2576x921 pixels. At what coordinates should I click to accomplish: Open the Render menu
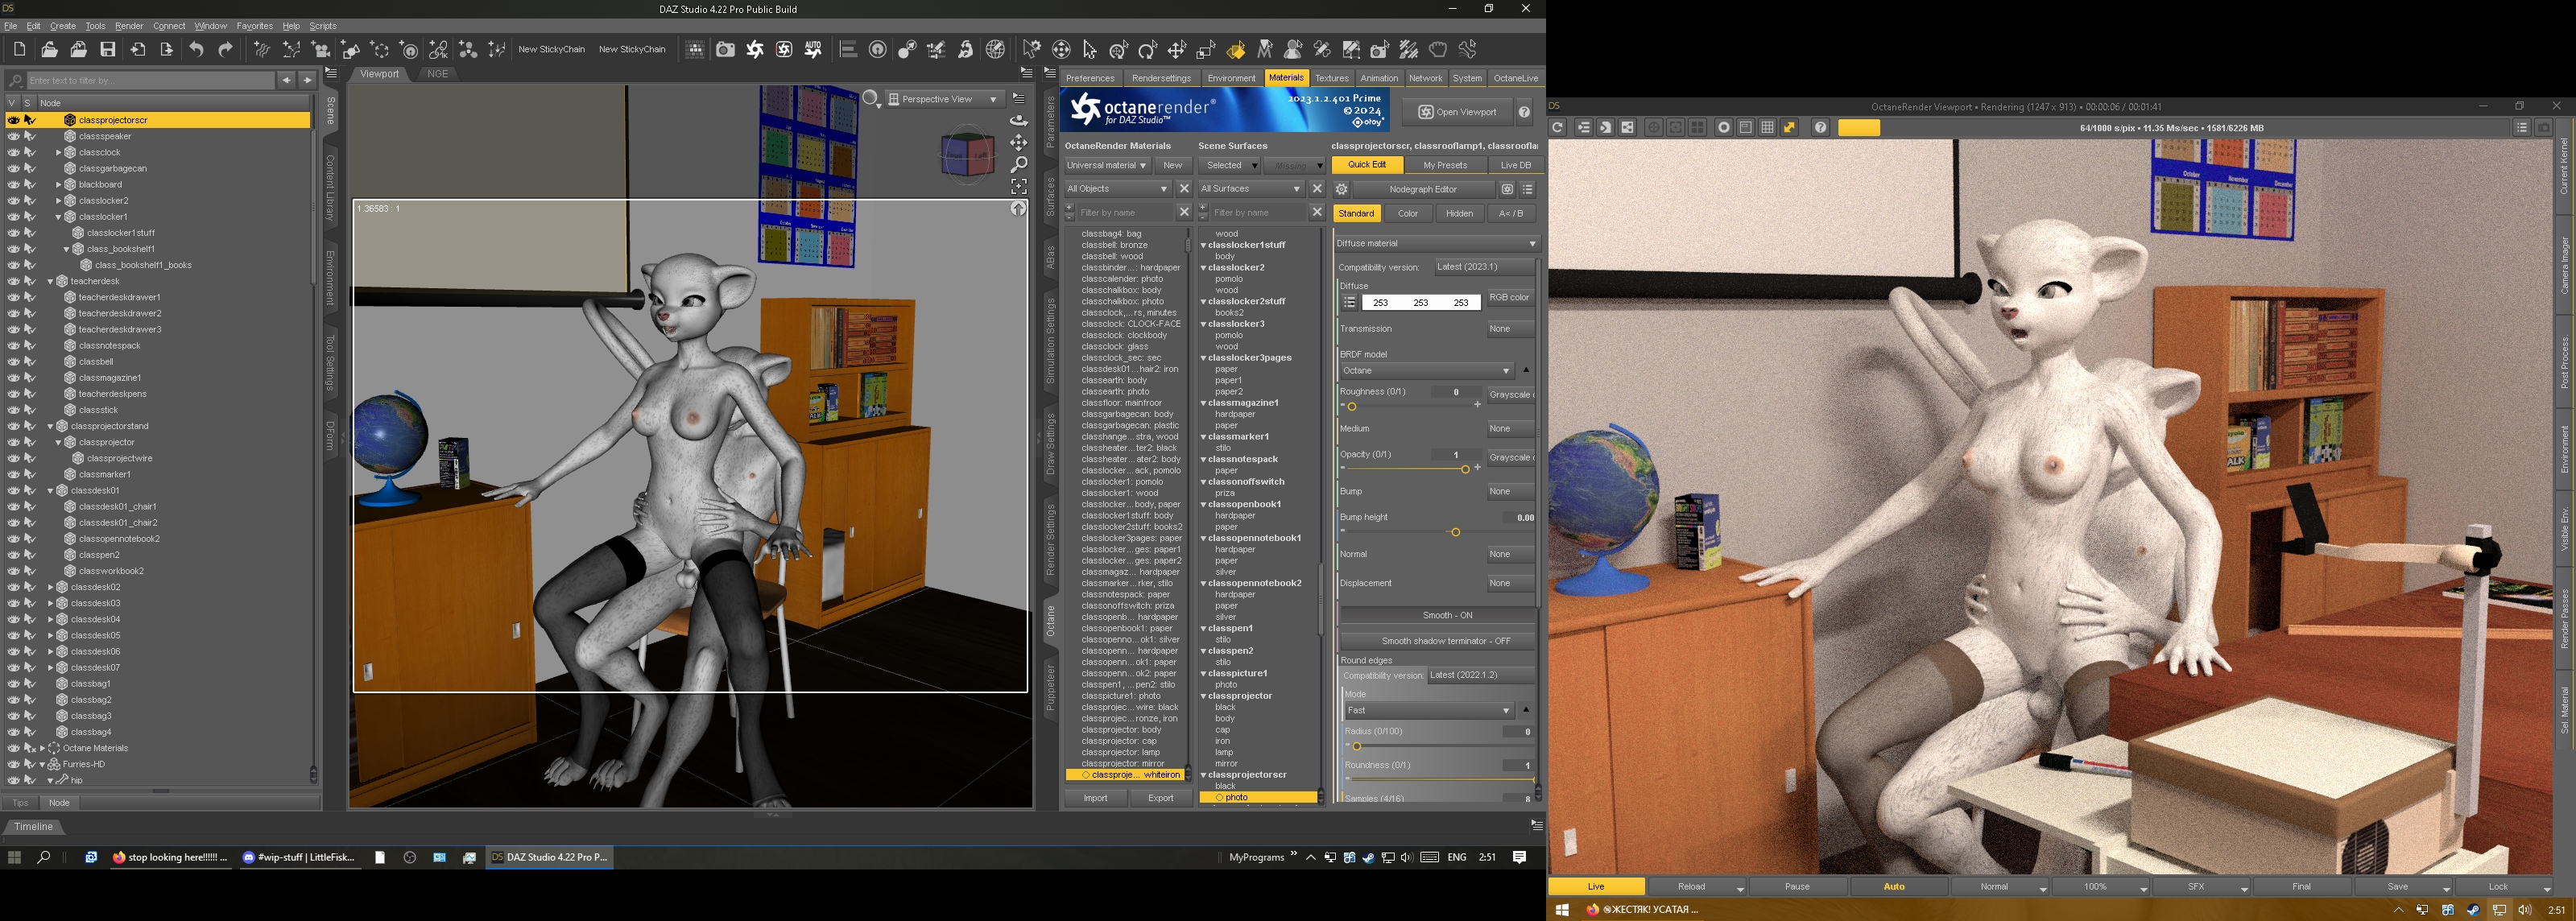point(129,26)
